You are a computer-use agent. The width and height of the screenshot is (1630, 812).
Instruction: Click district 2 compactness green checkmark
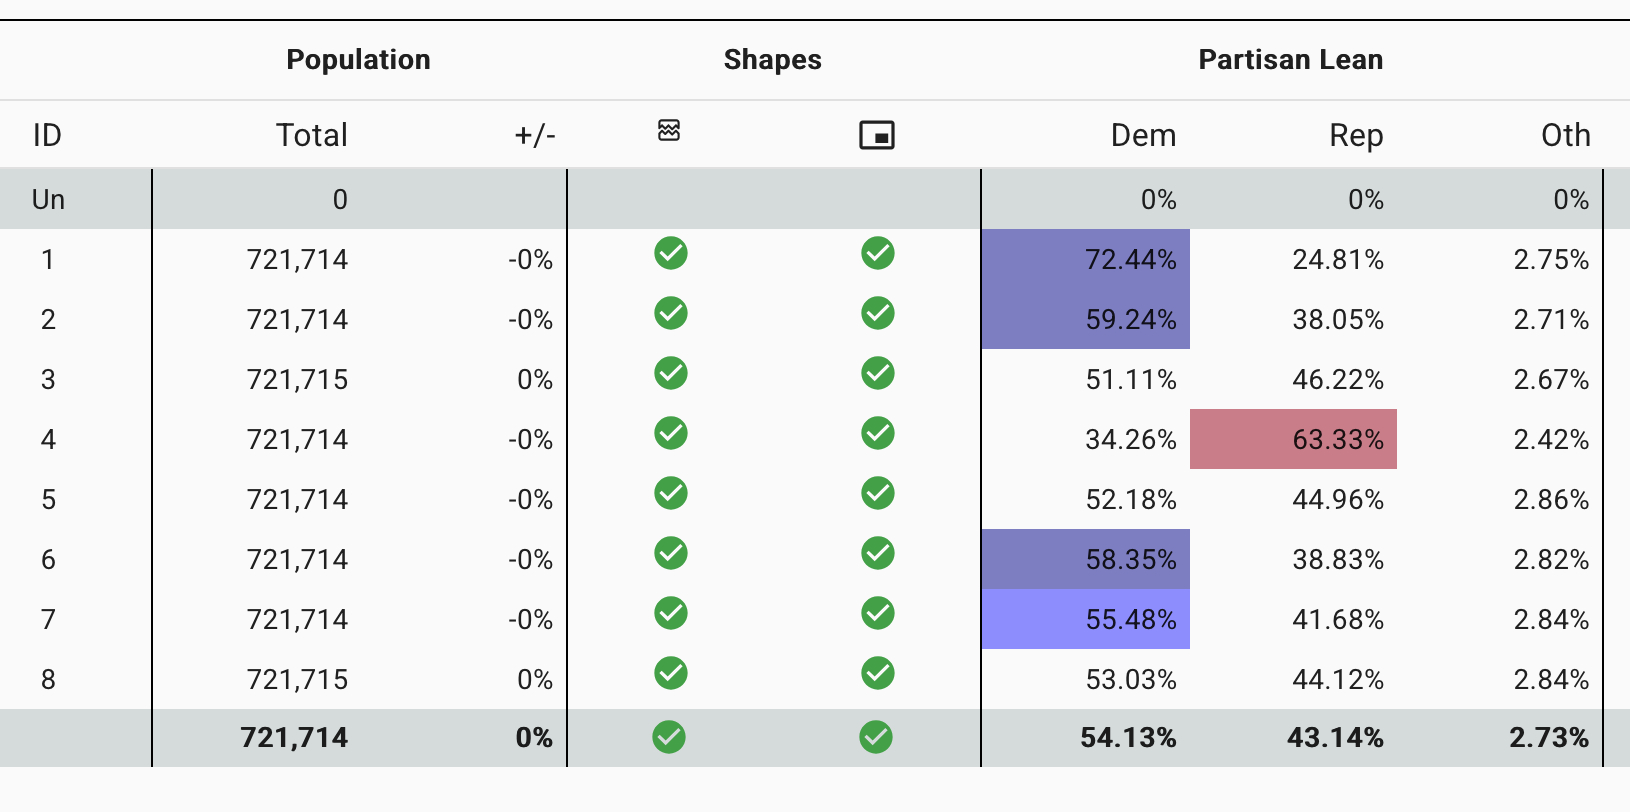(878, 314)
